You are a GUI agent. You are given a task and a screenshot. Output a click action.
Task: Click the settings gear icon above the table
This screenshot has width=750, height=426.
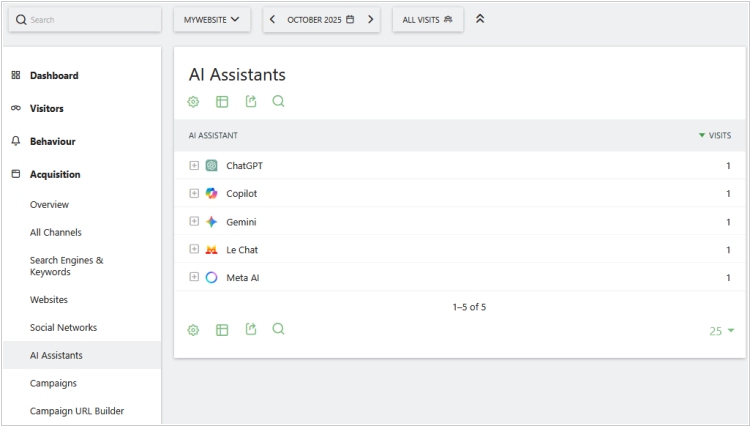(x=194, y=101)
